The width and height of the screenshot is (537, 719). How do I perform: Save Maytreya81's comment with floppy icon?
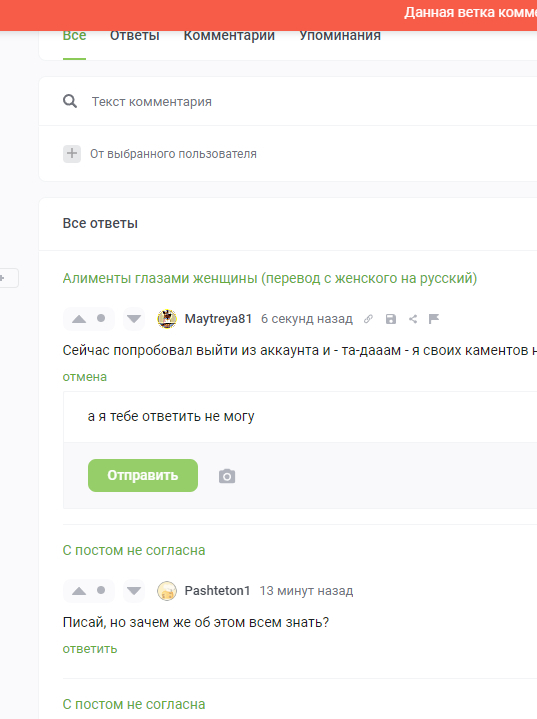click(x=391, y=319)
